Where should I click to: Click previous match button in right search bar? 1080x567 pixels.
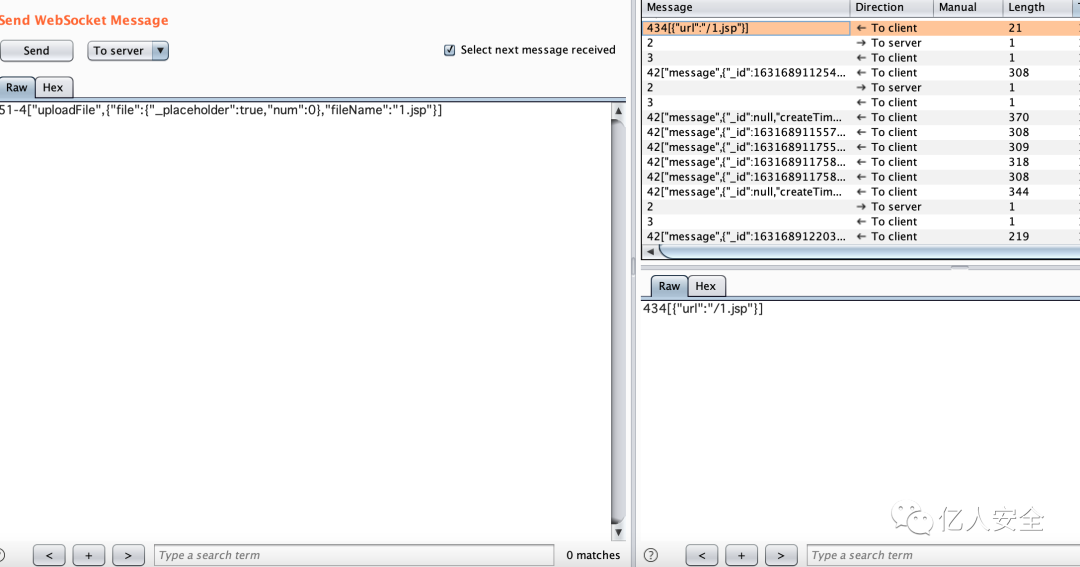point(701,555)
